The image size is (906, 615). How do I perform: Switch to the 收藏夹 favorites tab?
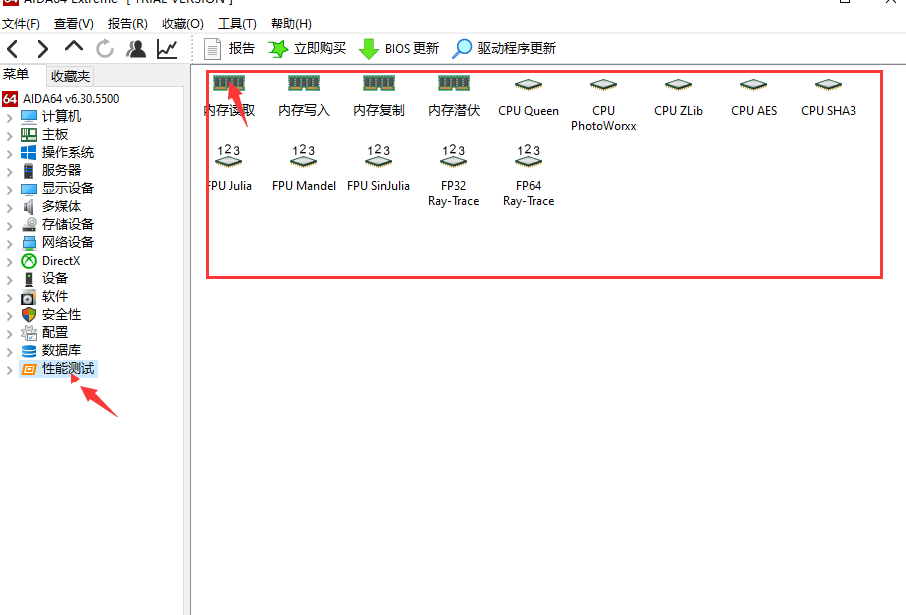70,75
